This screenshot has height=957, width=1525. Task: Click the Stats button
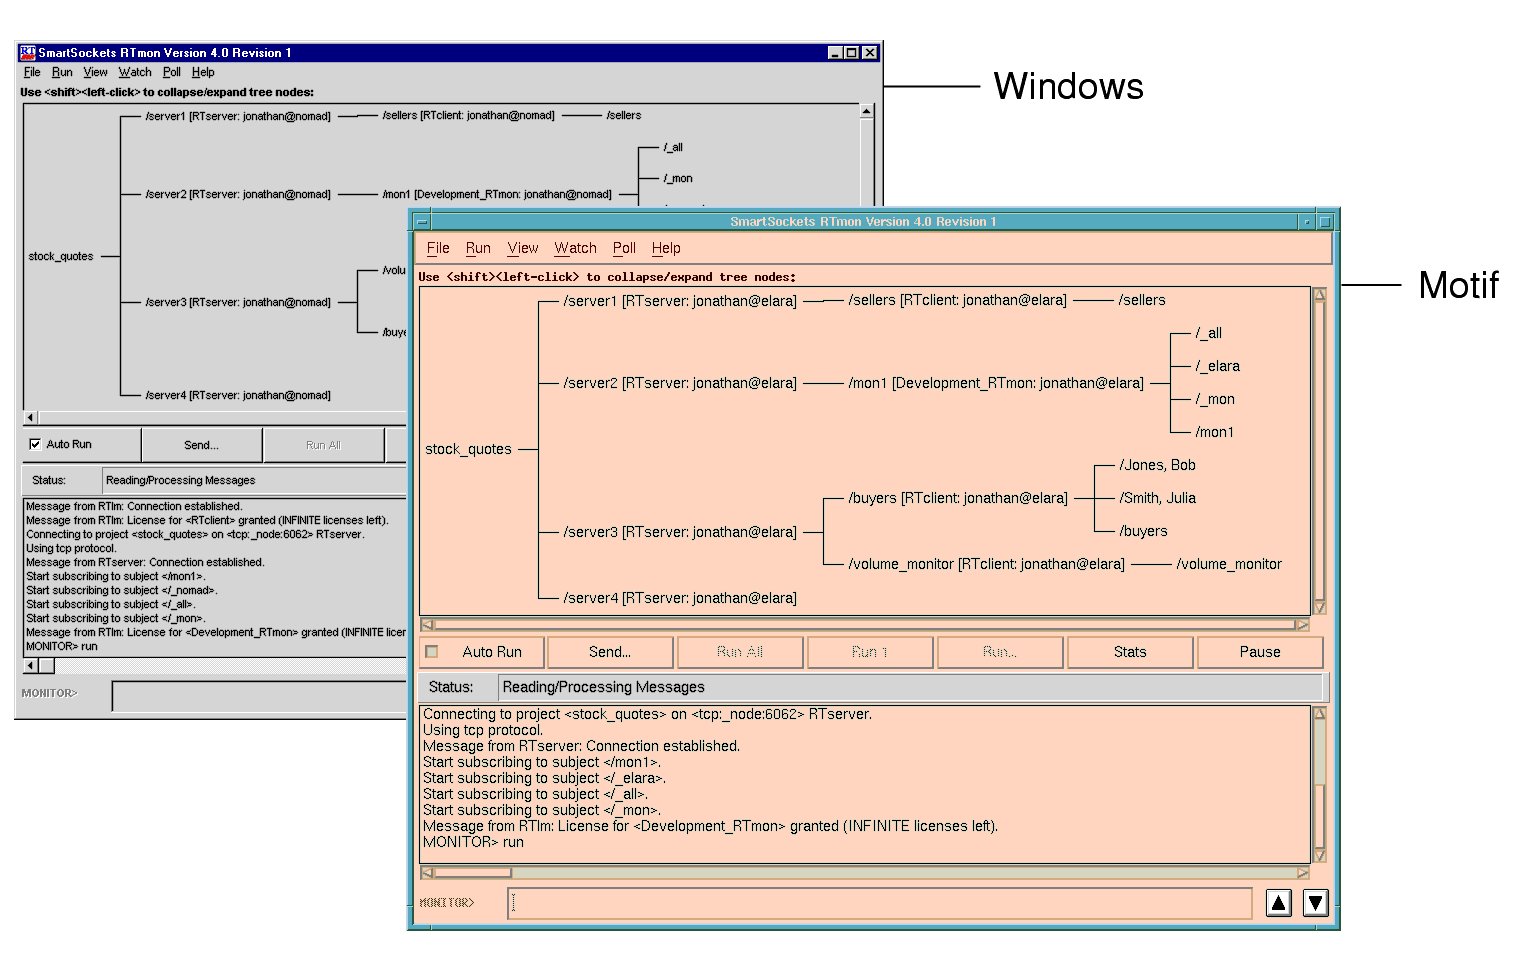coord(1130,652)
